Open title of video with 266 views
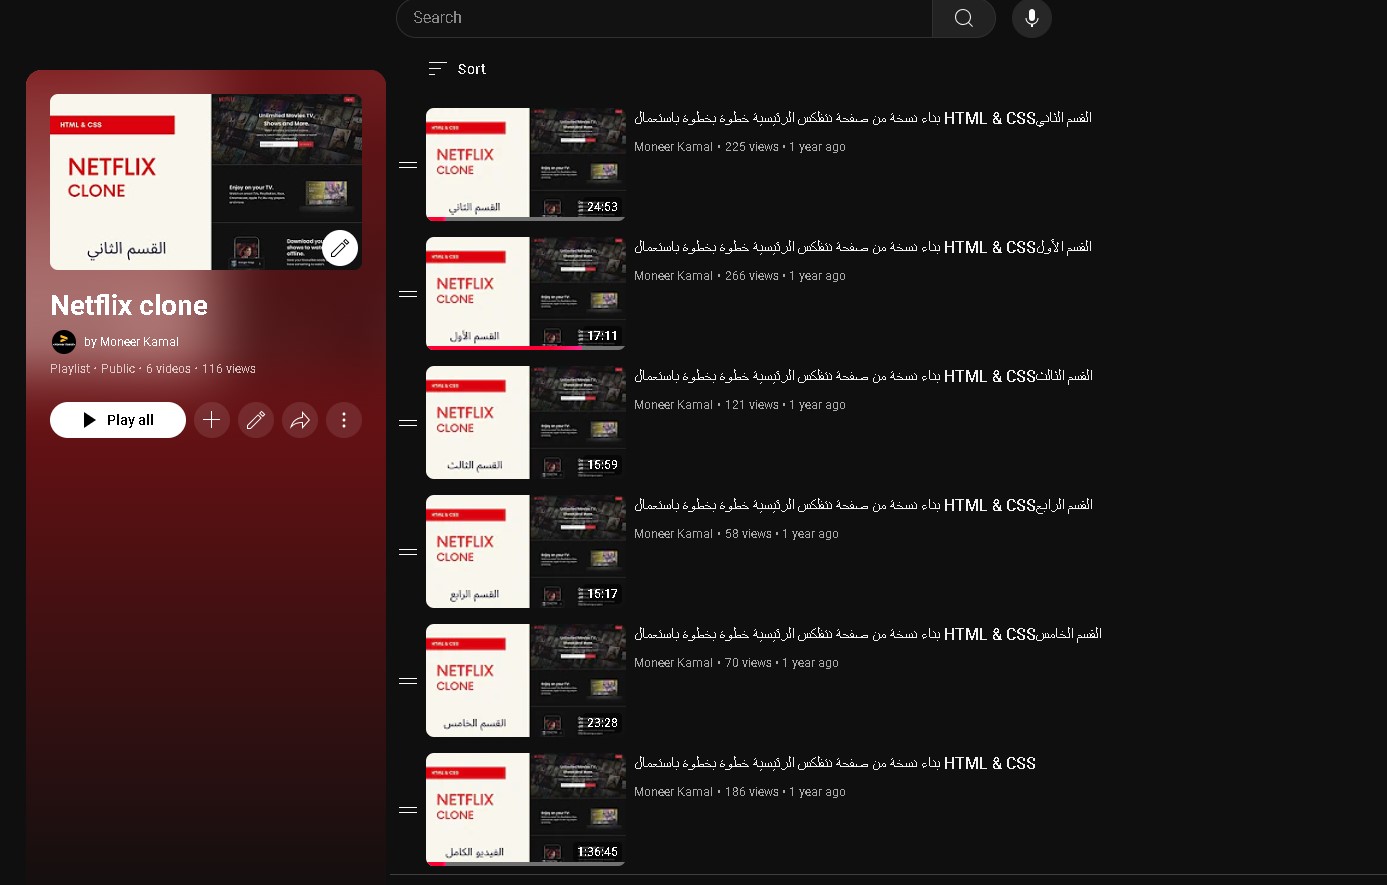The image size is (1387, 885). point(863,247)
